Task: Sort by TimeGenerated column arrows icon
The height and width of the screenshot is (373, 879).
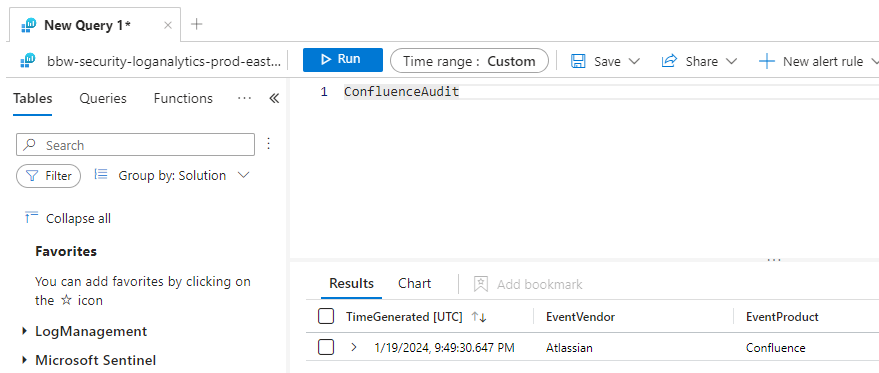Action: (x=479, y=317)
